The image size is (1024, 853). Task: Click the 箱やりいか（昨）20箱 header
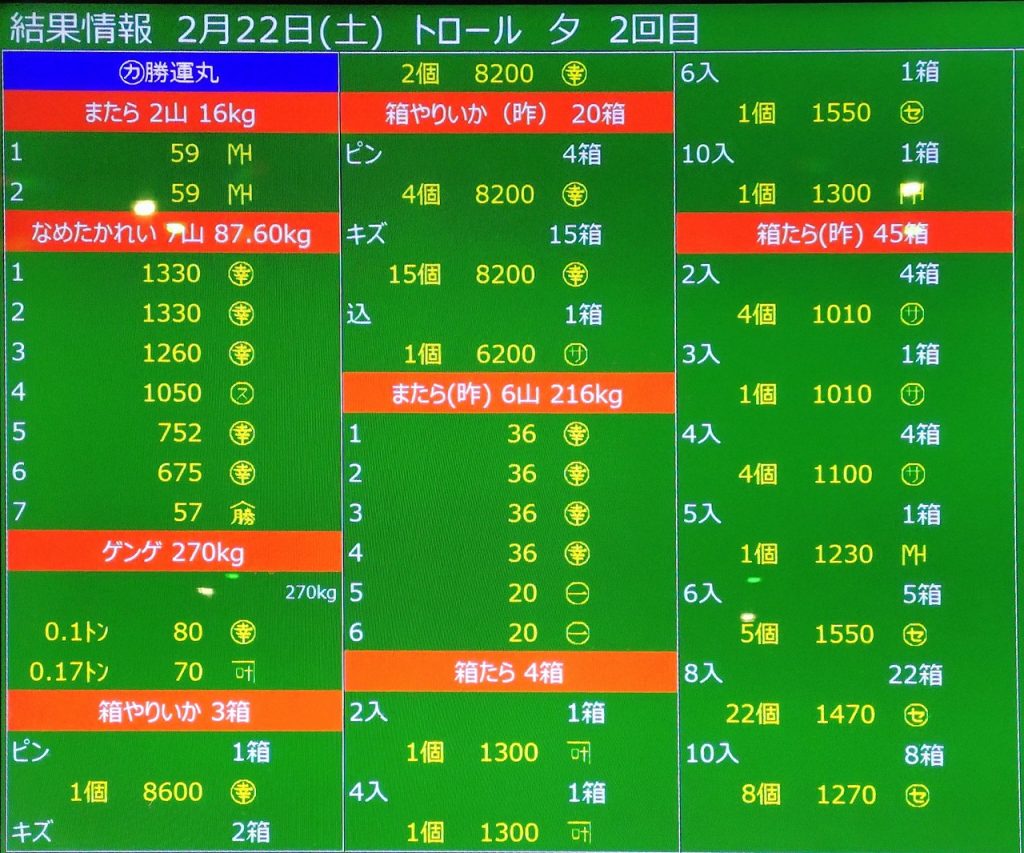click(507, 113)
